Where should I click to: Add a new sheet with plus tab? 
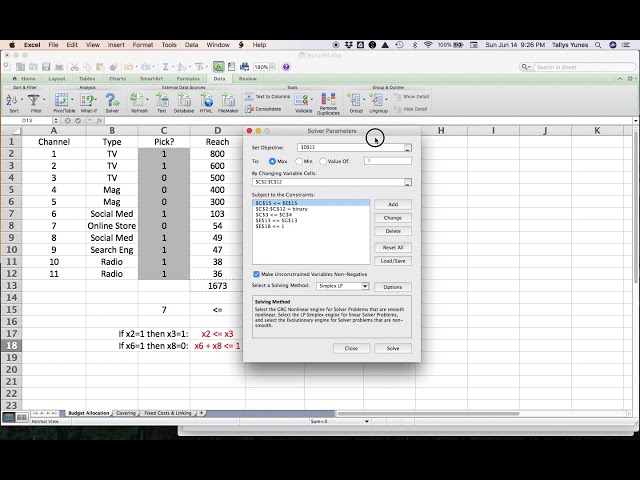point(201,413)
